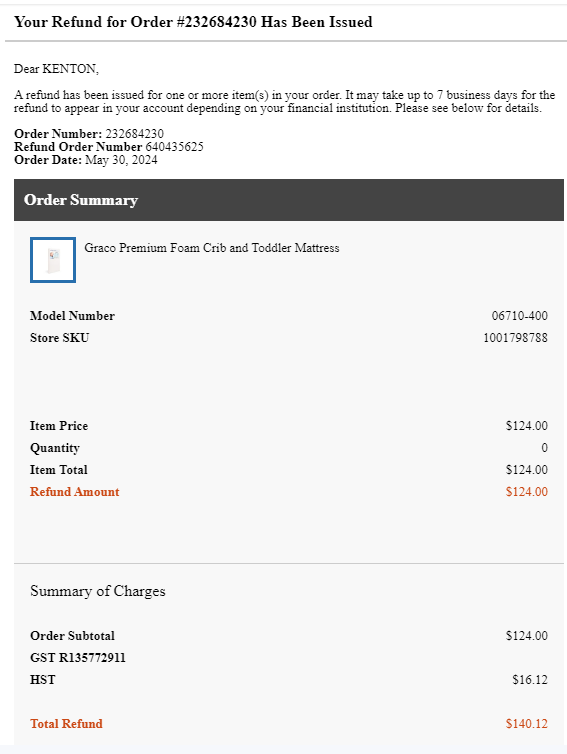Click the email subject heading with order number
Image resolution: width=567 pixels, height=754 pixels.
(x=193, y=22)
